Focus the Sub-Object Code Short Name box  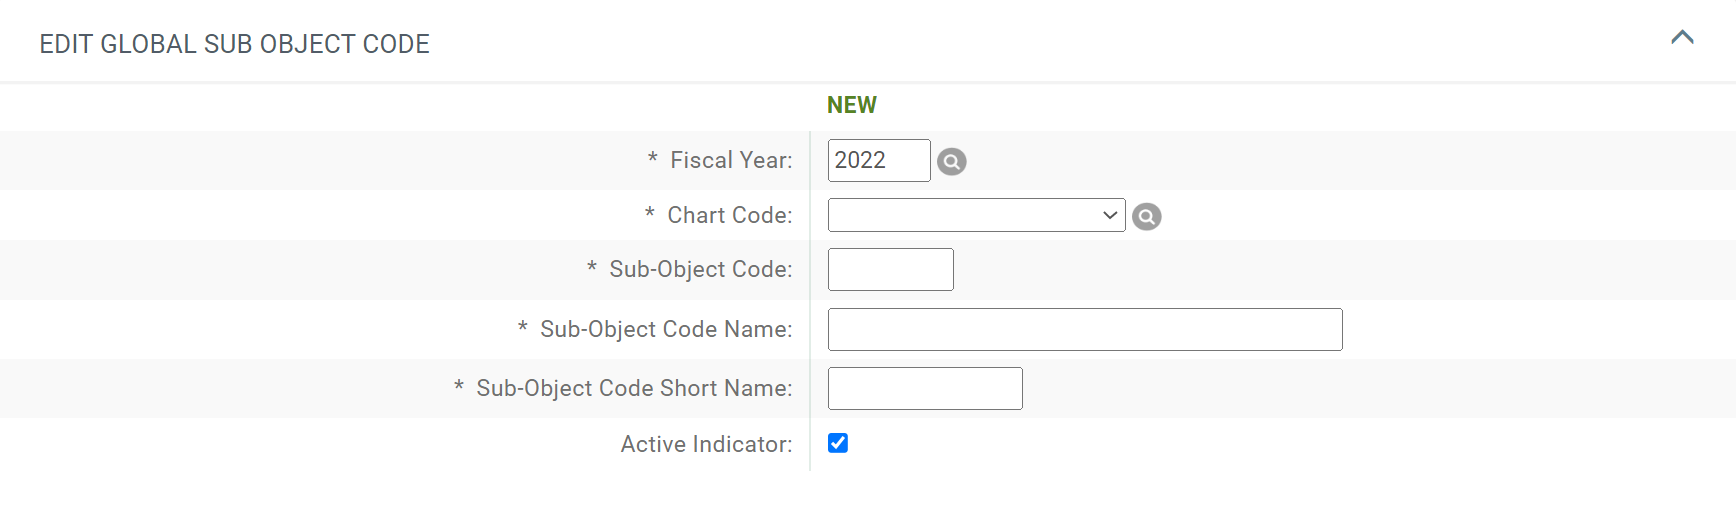[x=925, y=388]
